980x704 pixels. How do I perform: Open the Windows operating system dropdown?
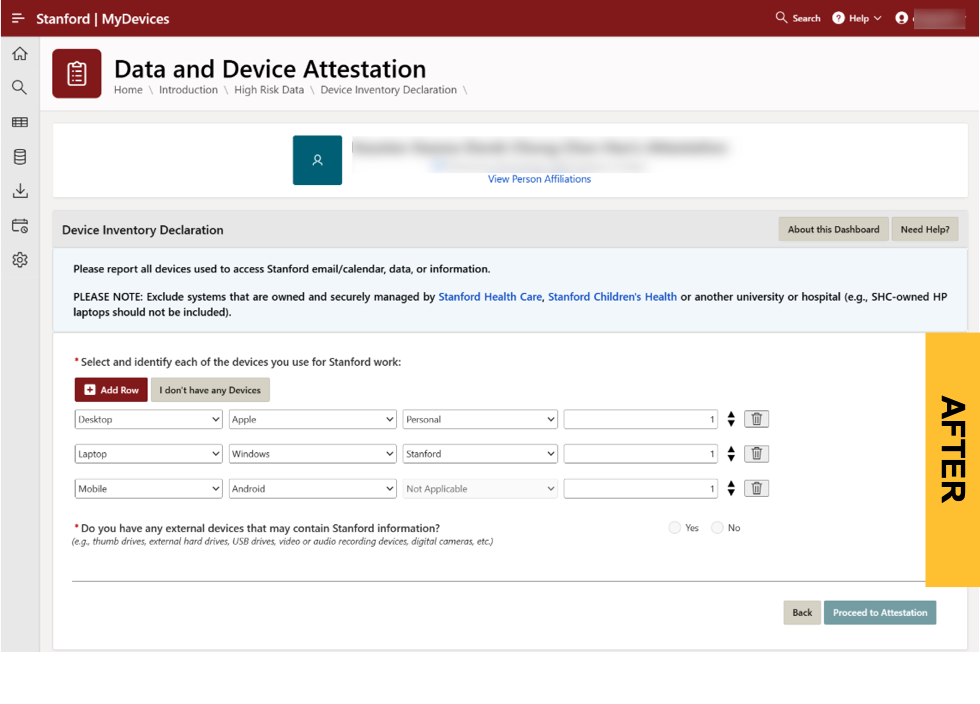tap(312, 453)
